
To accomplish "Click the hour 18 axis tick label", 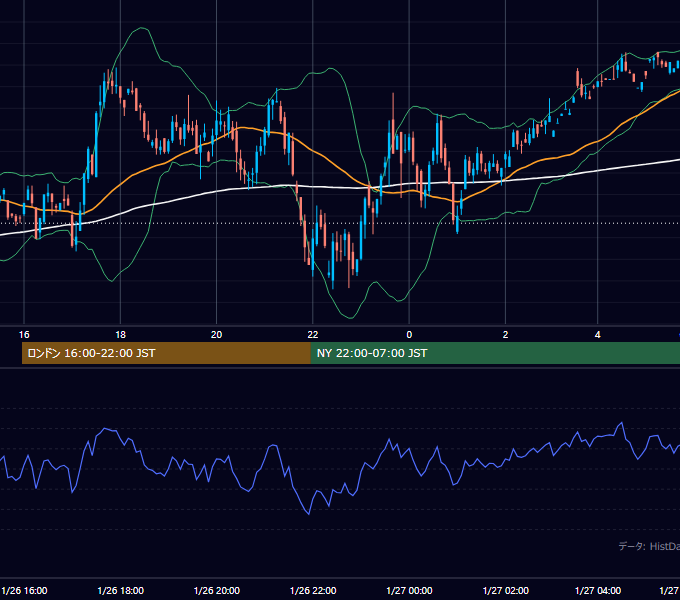I will point(121,335).
